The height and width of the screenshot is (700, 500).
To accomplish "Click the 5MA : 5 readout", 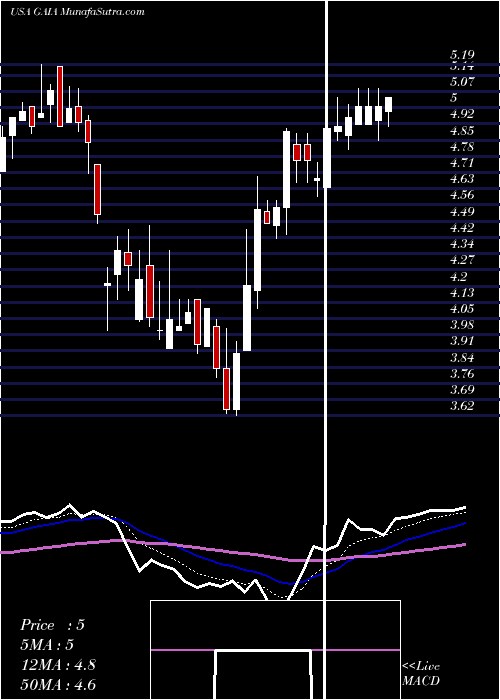I will pyautogui.click(x=47, y=645).
